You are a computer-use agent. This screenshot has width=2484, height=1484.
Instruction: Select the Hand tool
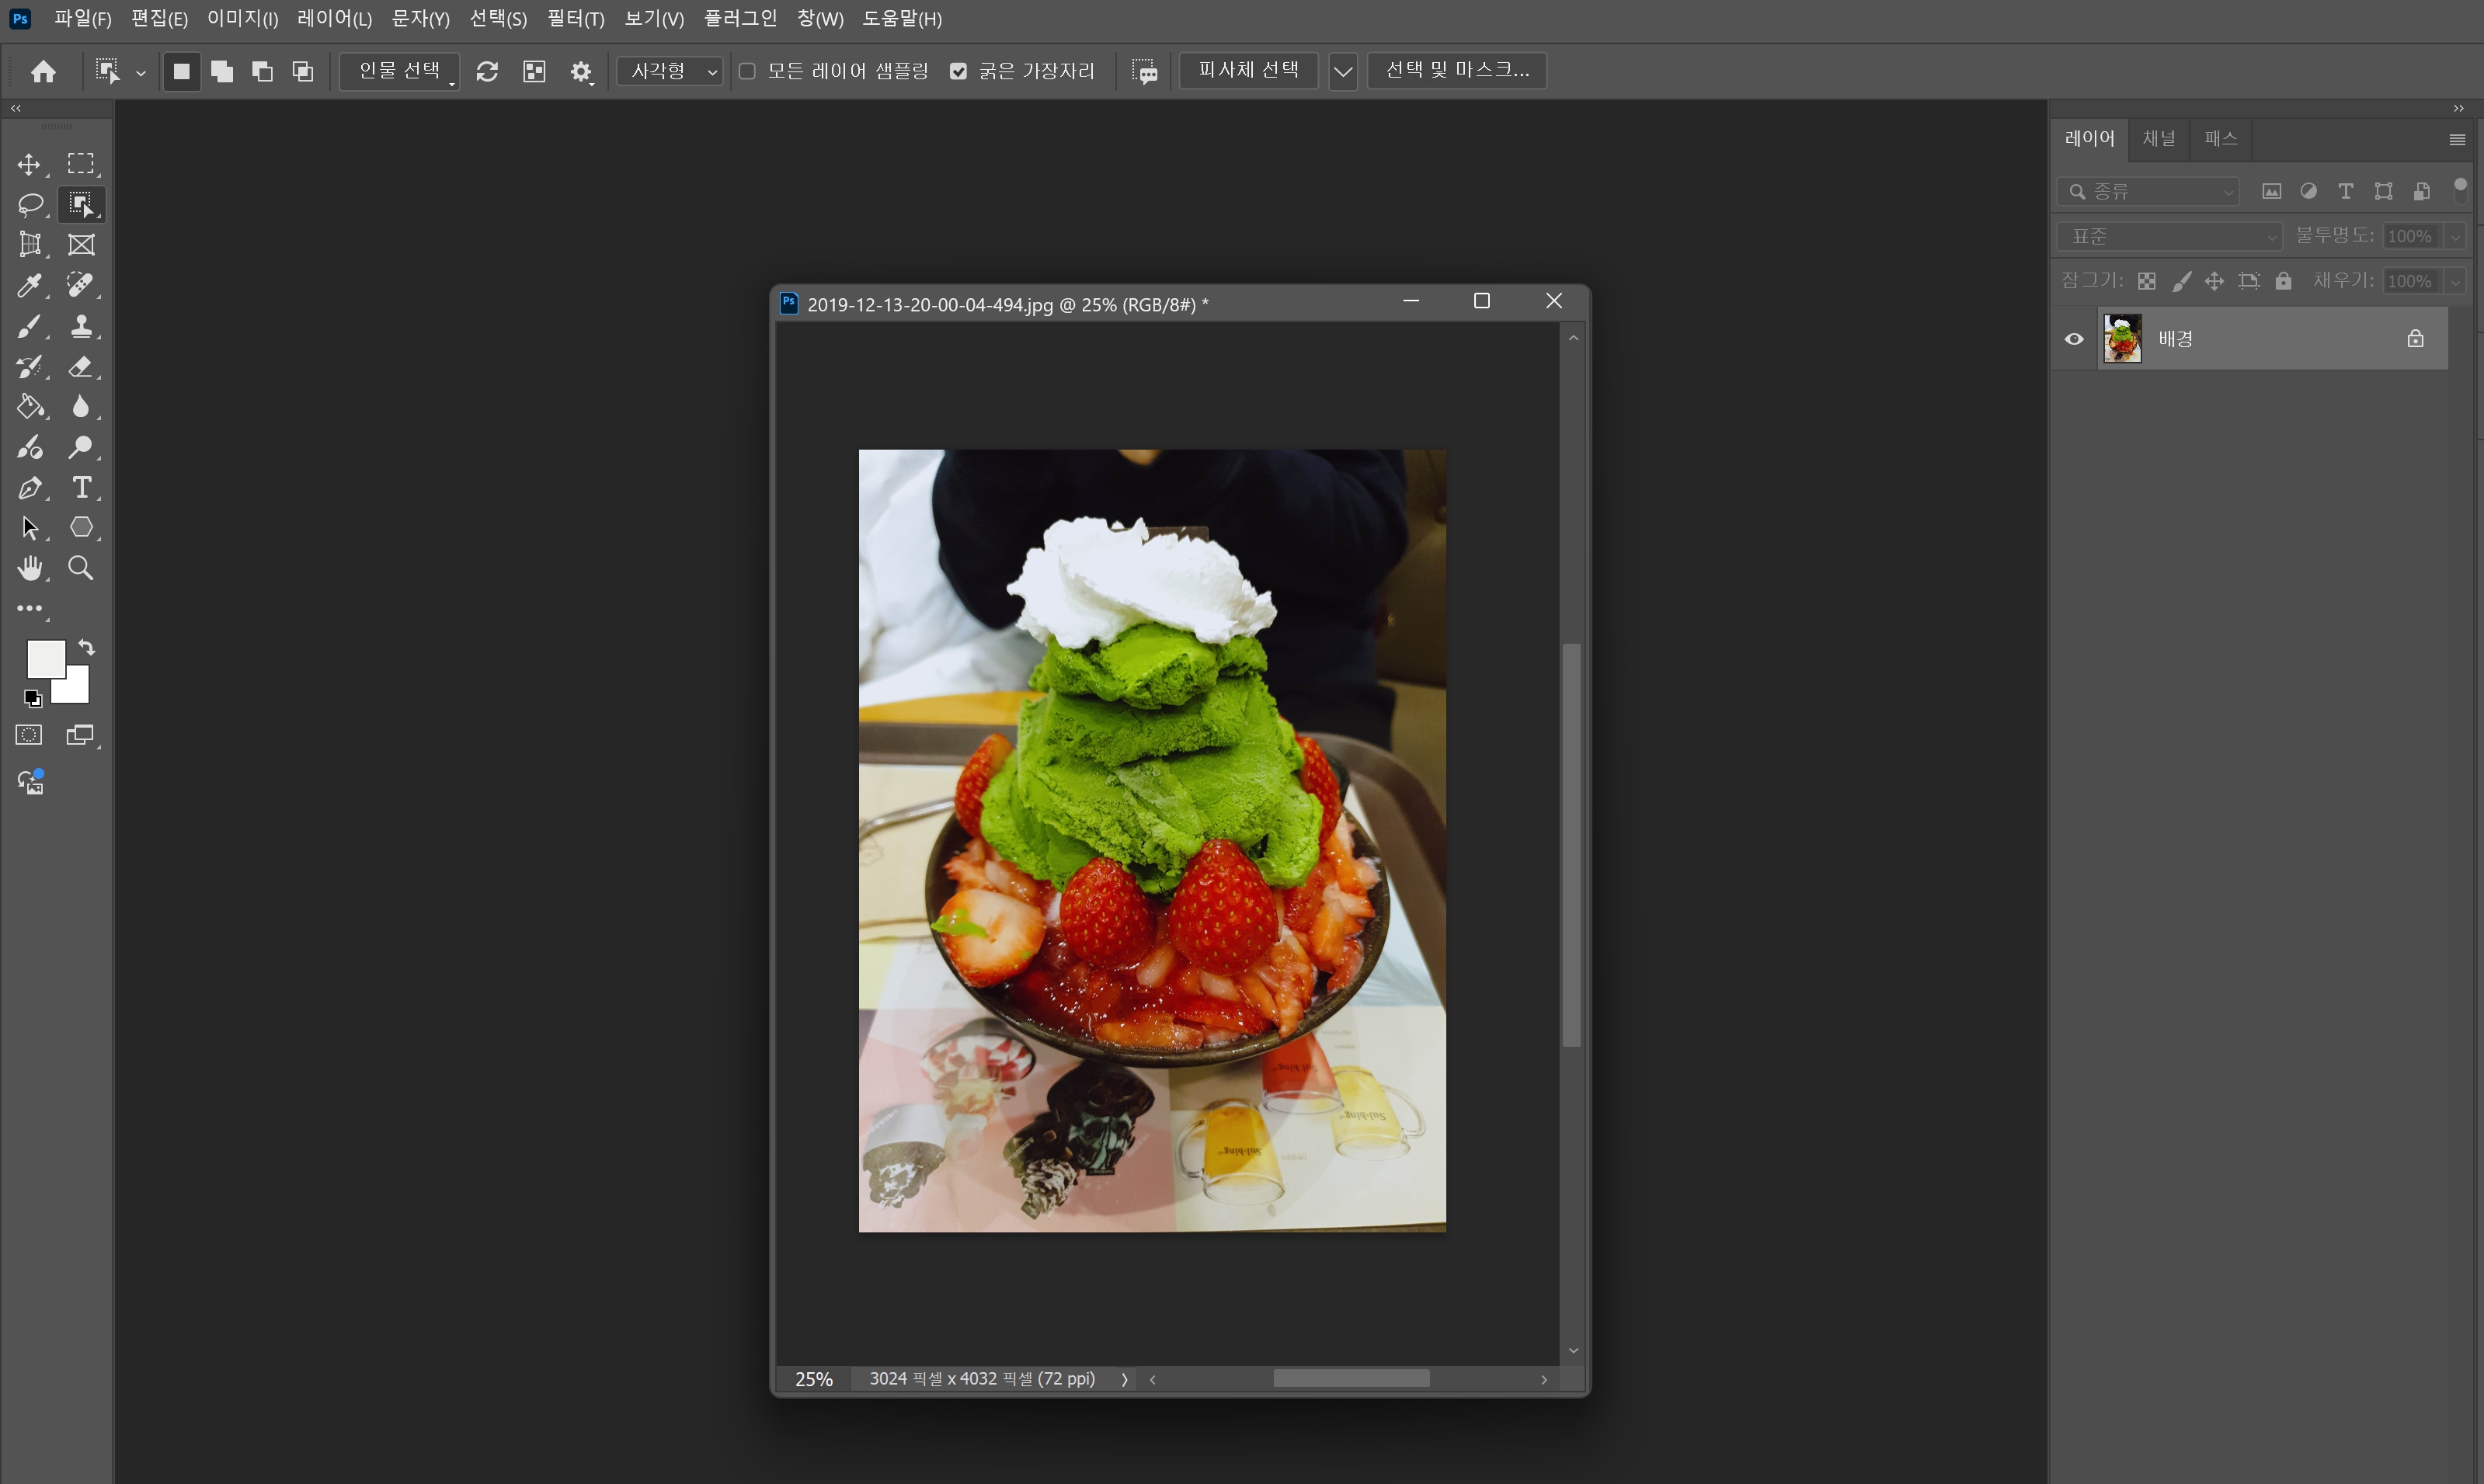tap(29, 569)
